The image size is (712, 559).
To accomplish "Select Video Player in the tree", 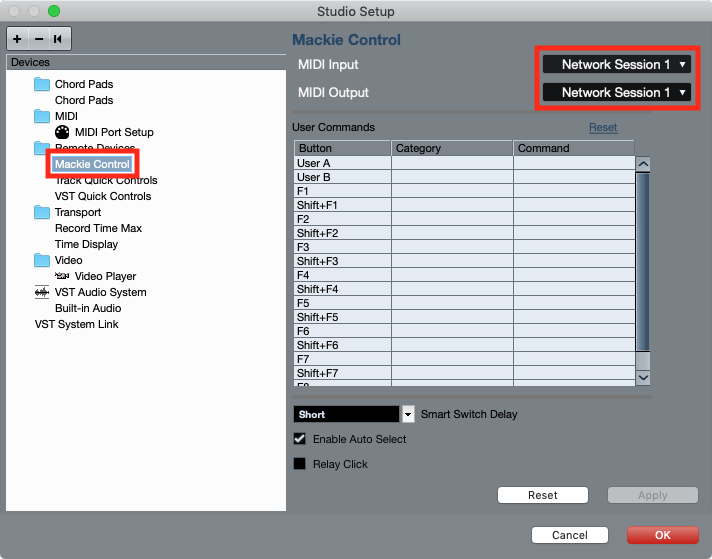I will tap(105, 276).
